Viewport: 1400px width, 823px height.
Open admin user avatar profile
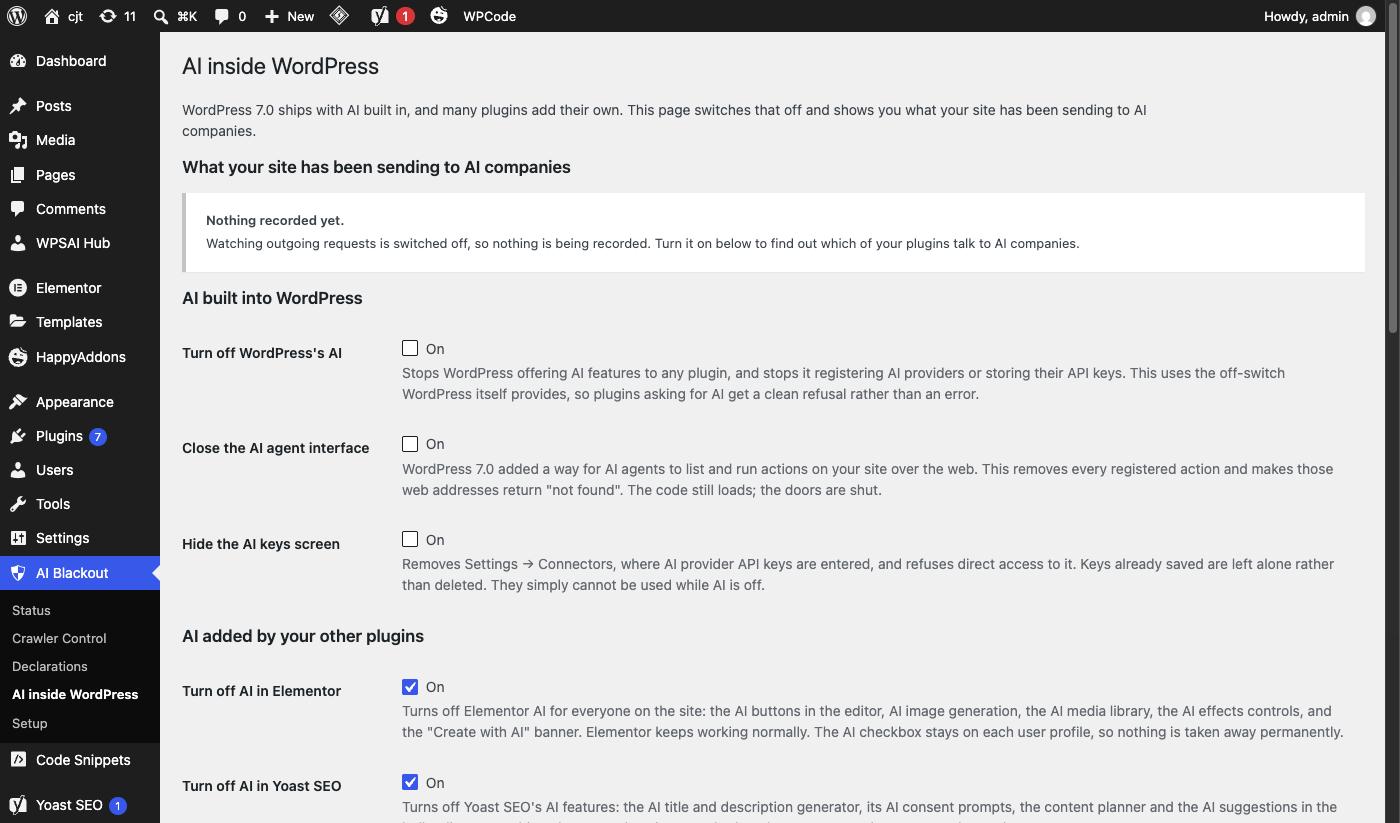click(1366, 16)
